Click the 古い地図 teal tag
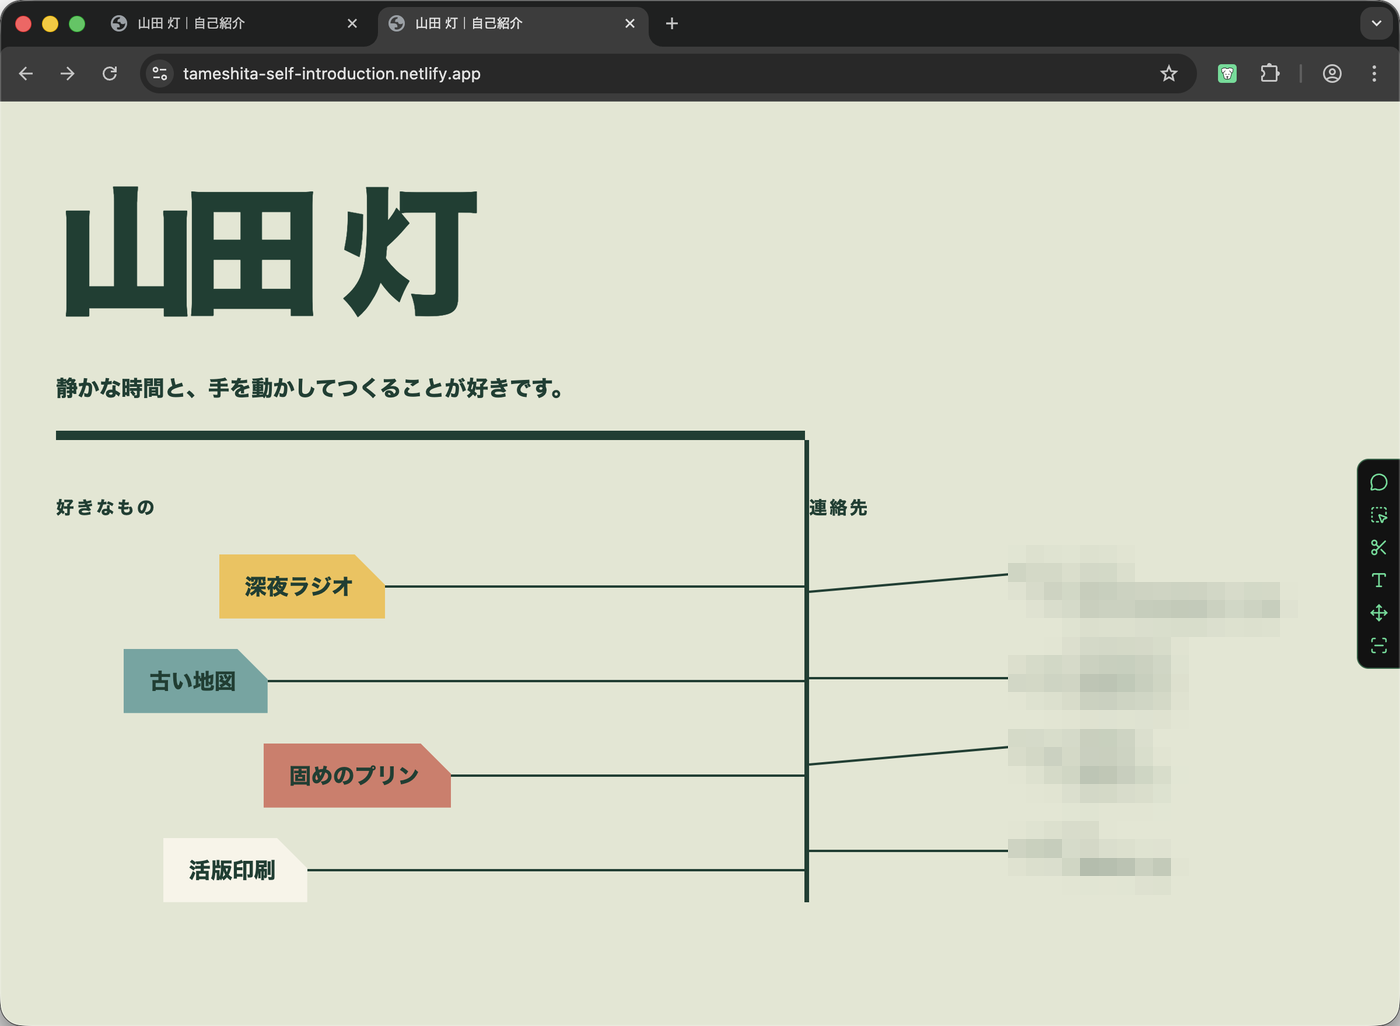This screenshot has height=1026, width=1400. 195,681
